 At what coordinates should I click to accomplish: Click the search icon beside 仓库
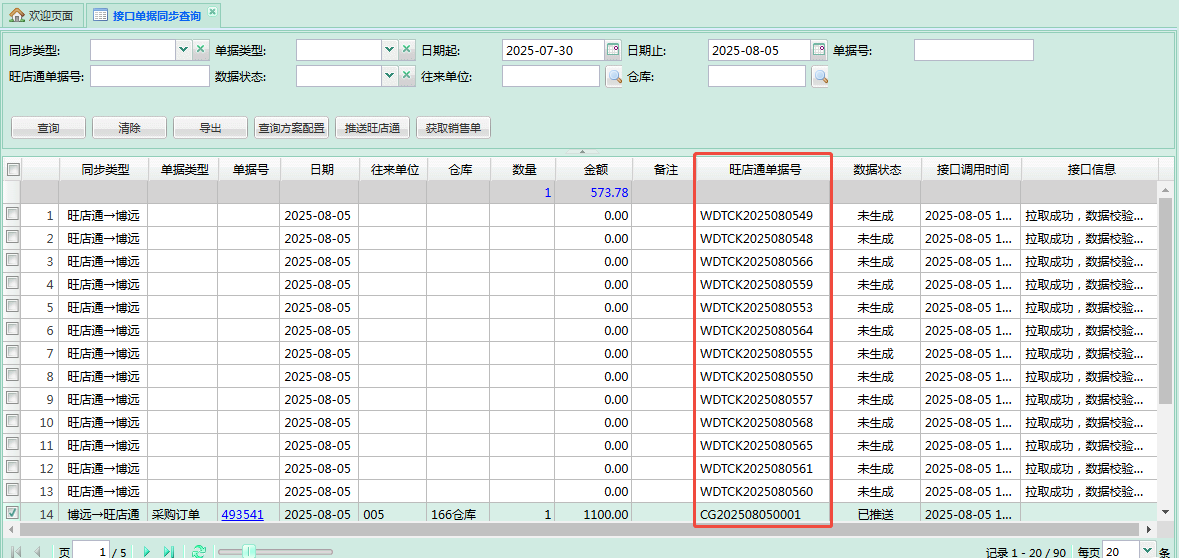pos(820,77)
